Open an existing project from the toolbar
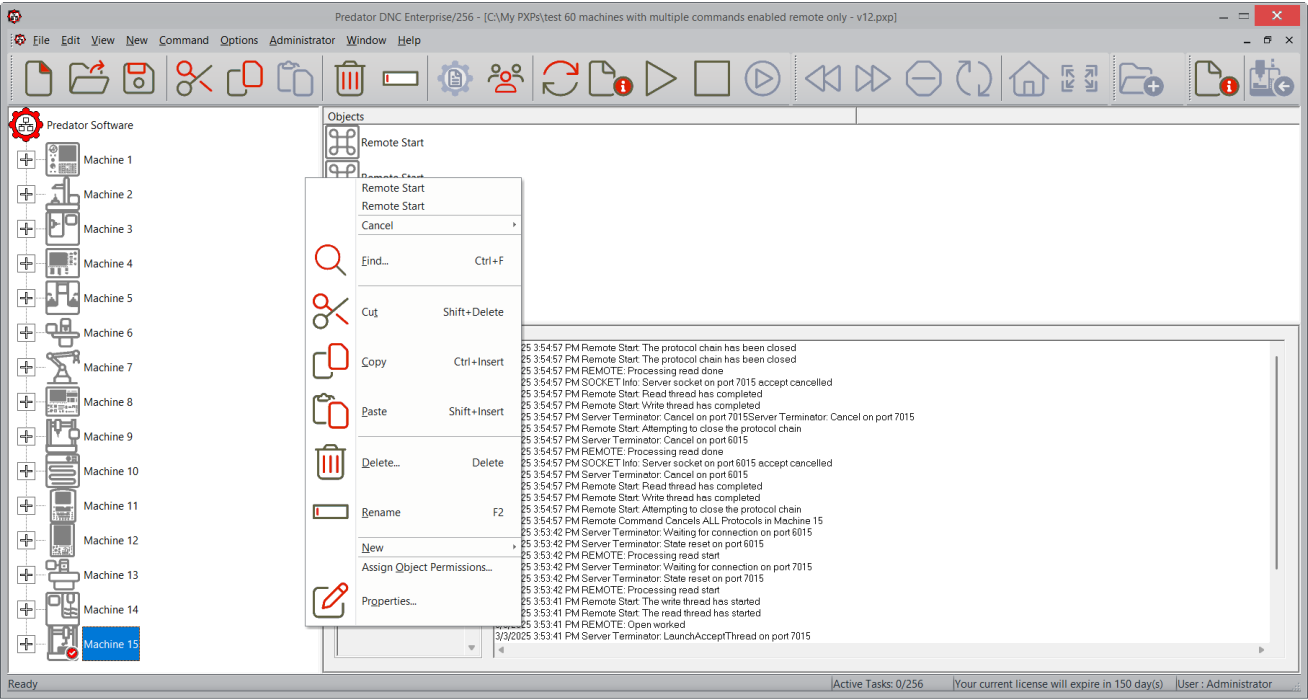 click(88, 78)
